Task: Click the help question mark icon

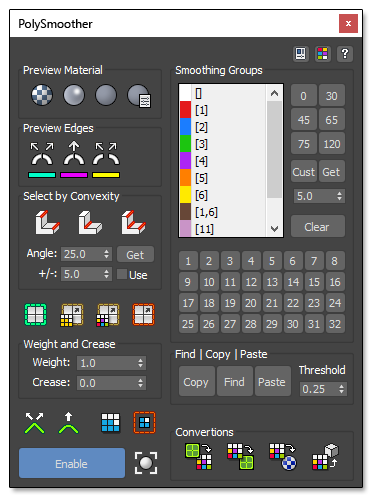Action: tap(345, 54)
